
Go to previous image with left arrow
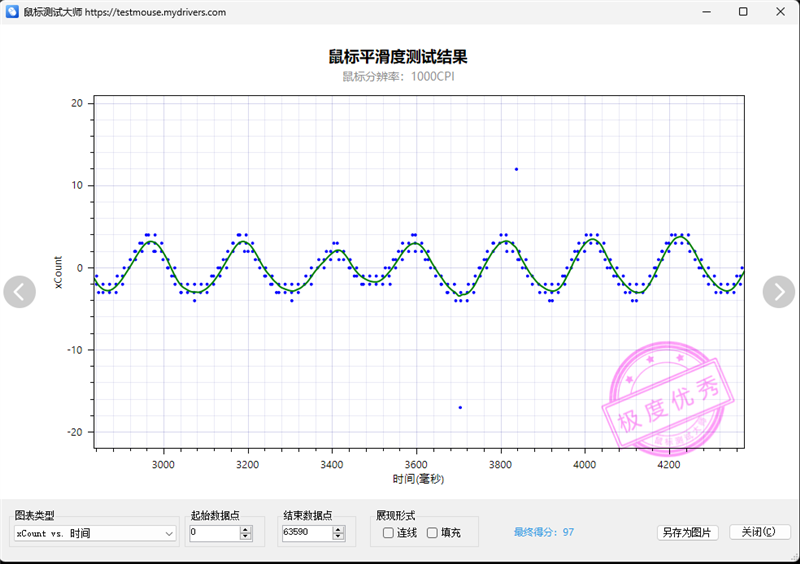coord(20,291)
